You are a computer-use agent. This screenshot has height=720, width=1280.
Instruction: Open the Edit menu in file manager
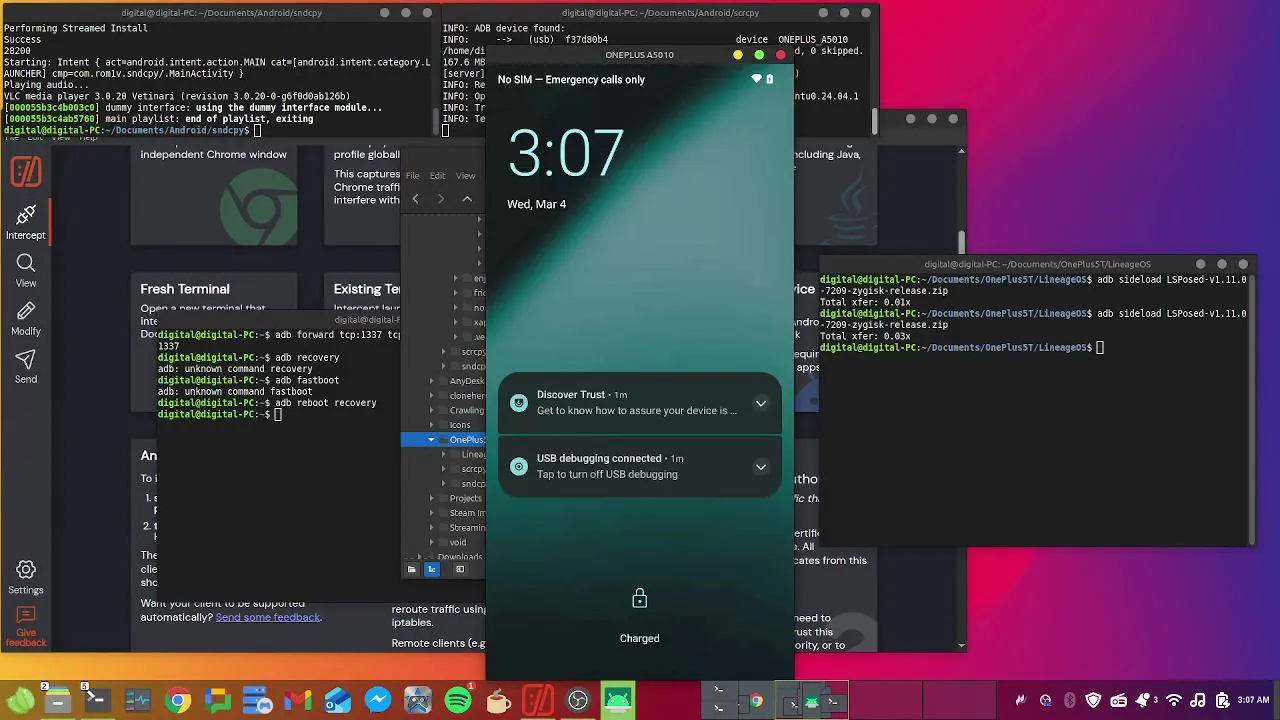click(438, 176)
